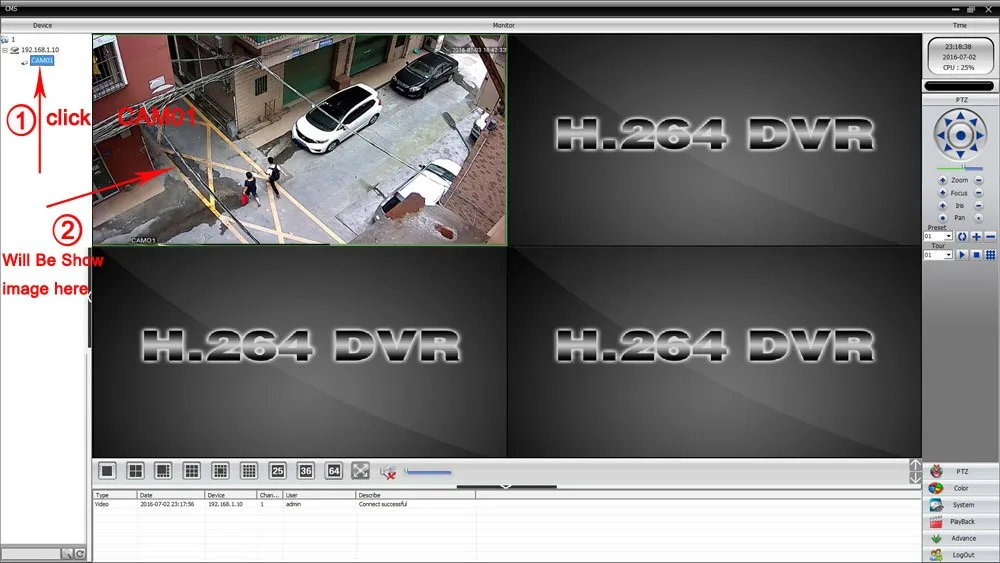The image size is (1000, 563).
Task: Switch to 25-view layout
Action: coord(277,471)
